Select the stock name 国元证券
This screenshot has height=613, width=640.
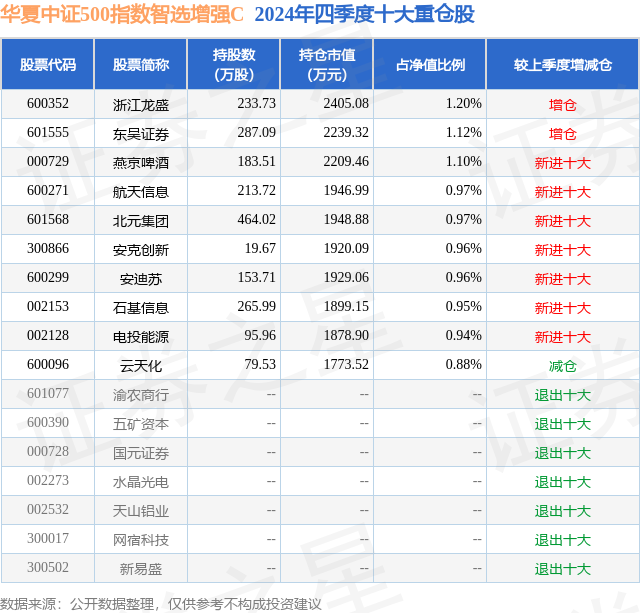point(141,453)
